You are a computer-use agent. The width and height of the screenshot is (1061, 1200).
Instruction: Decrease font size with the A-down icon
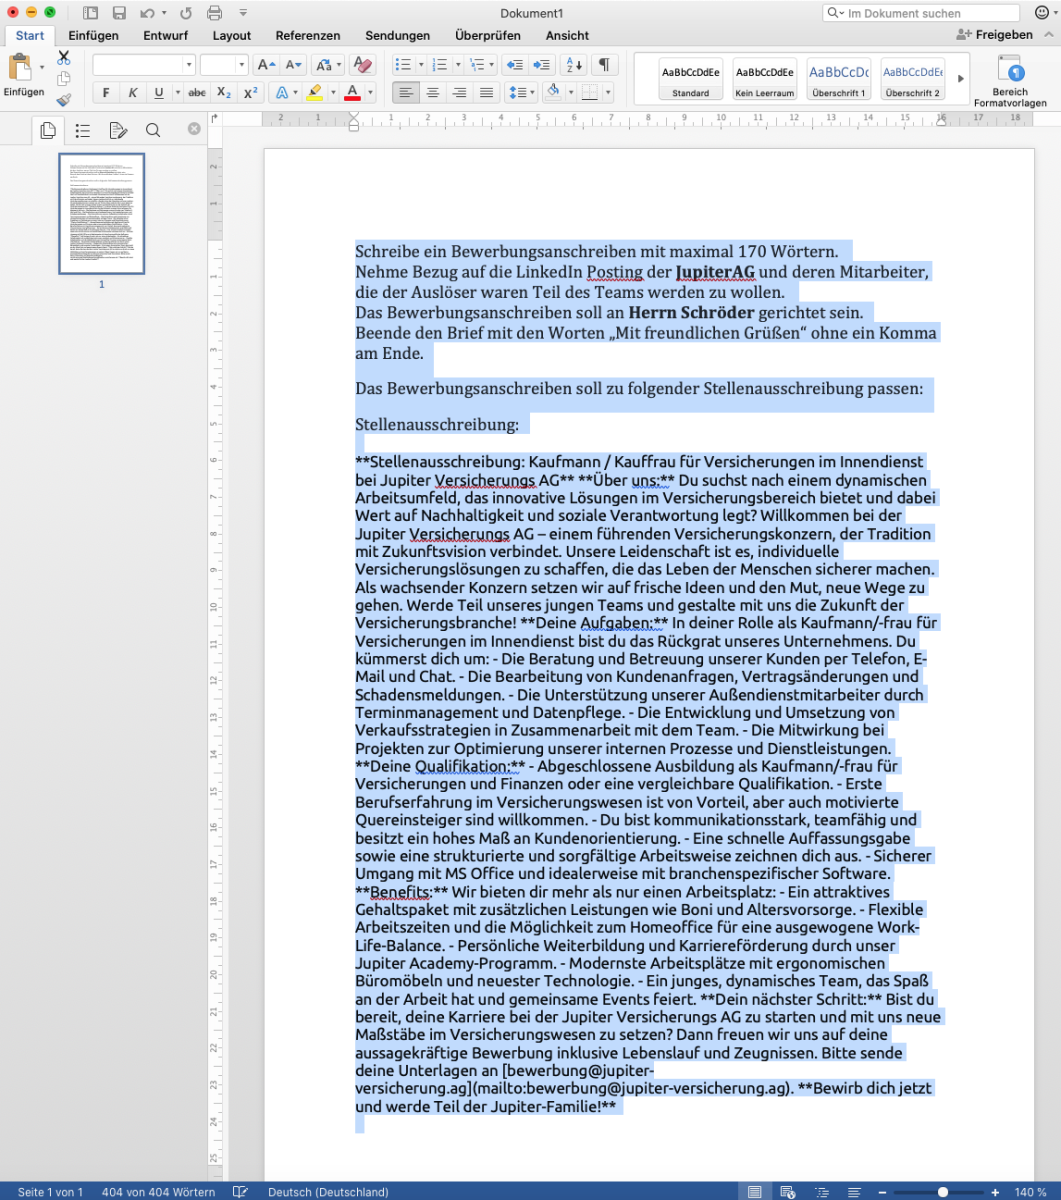click(x=293, y=65)
